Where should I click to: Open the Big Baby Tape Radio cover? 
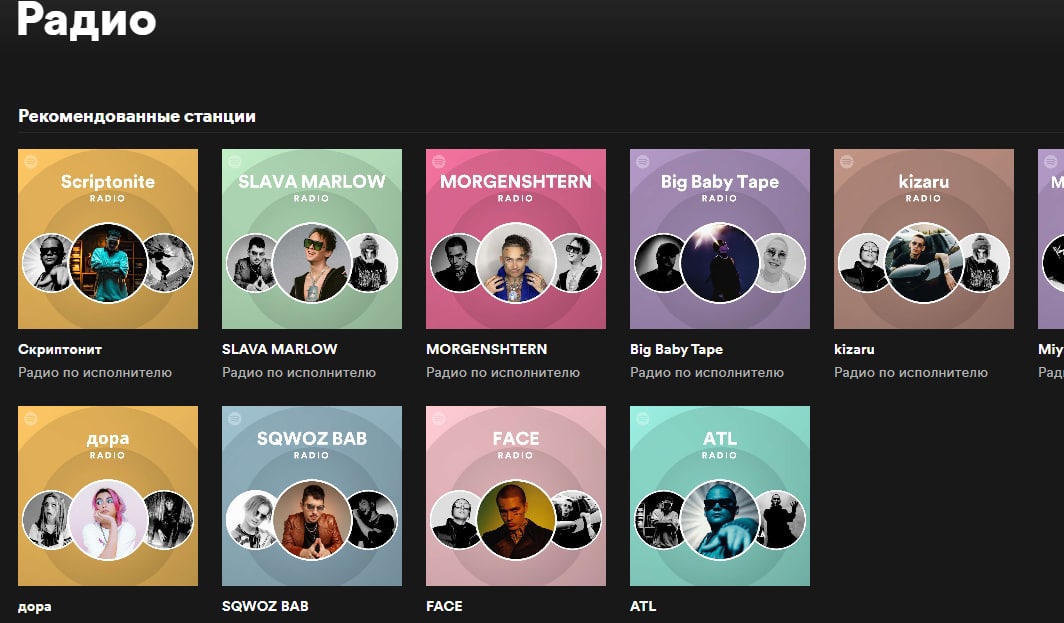[720, 239]
